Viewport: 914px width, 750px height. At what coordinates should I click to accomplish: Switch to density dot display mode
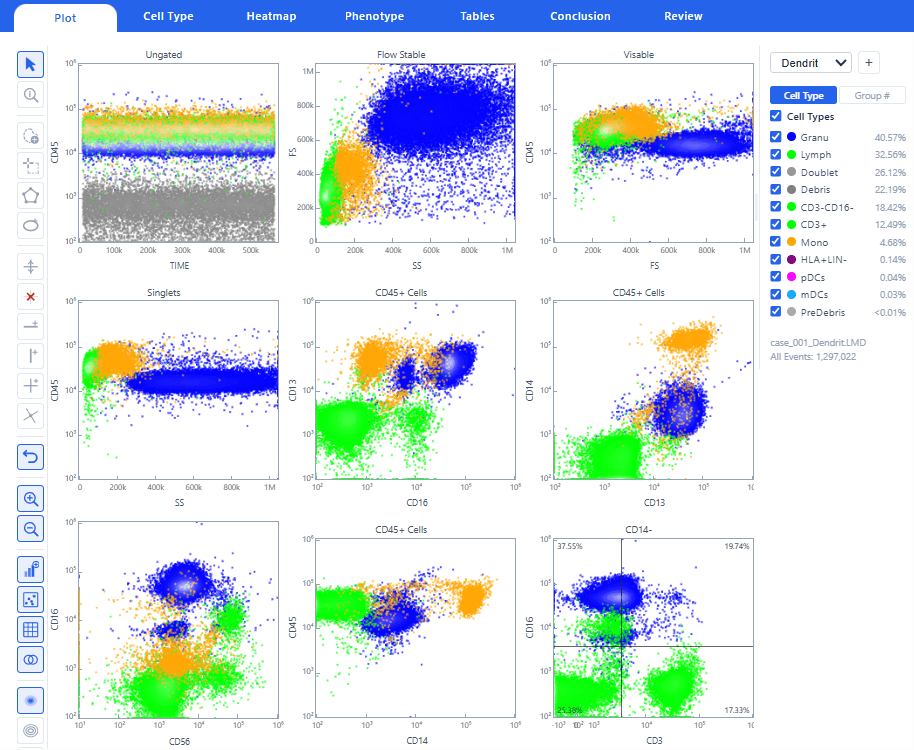click(x=30, y=700)
